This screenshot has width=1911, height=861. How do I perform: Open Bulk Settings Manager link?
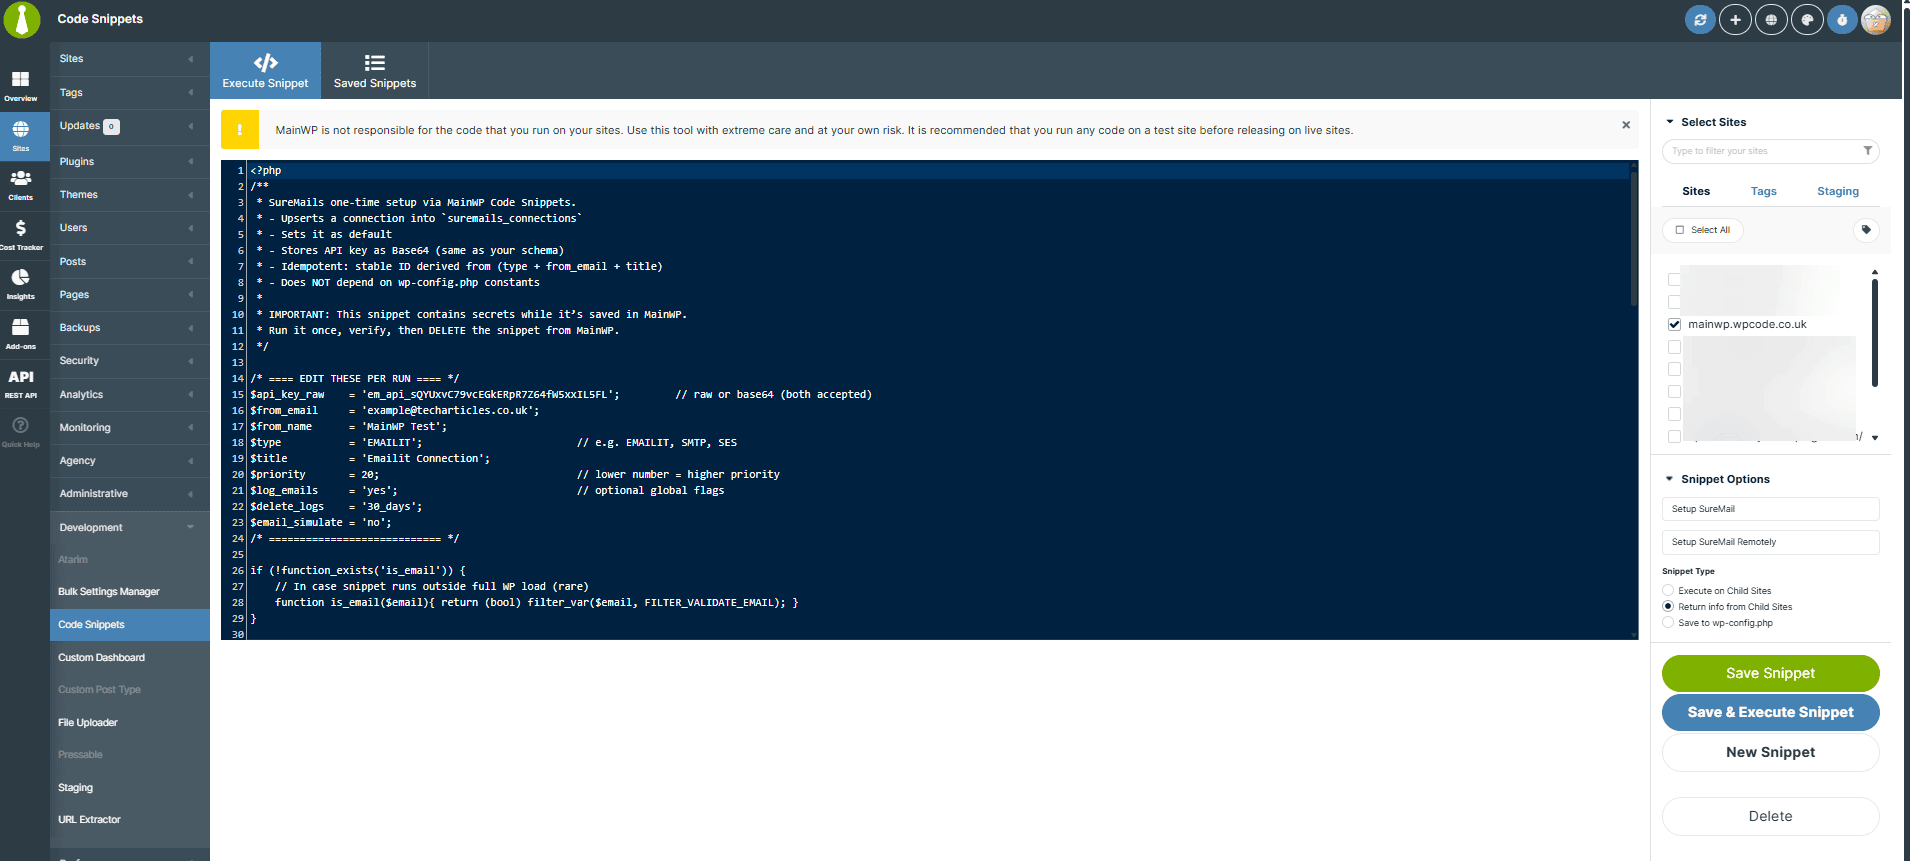coord(109,592)
